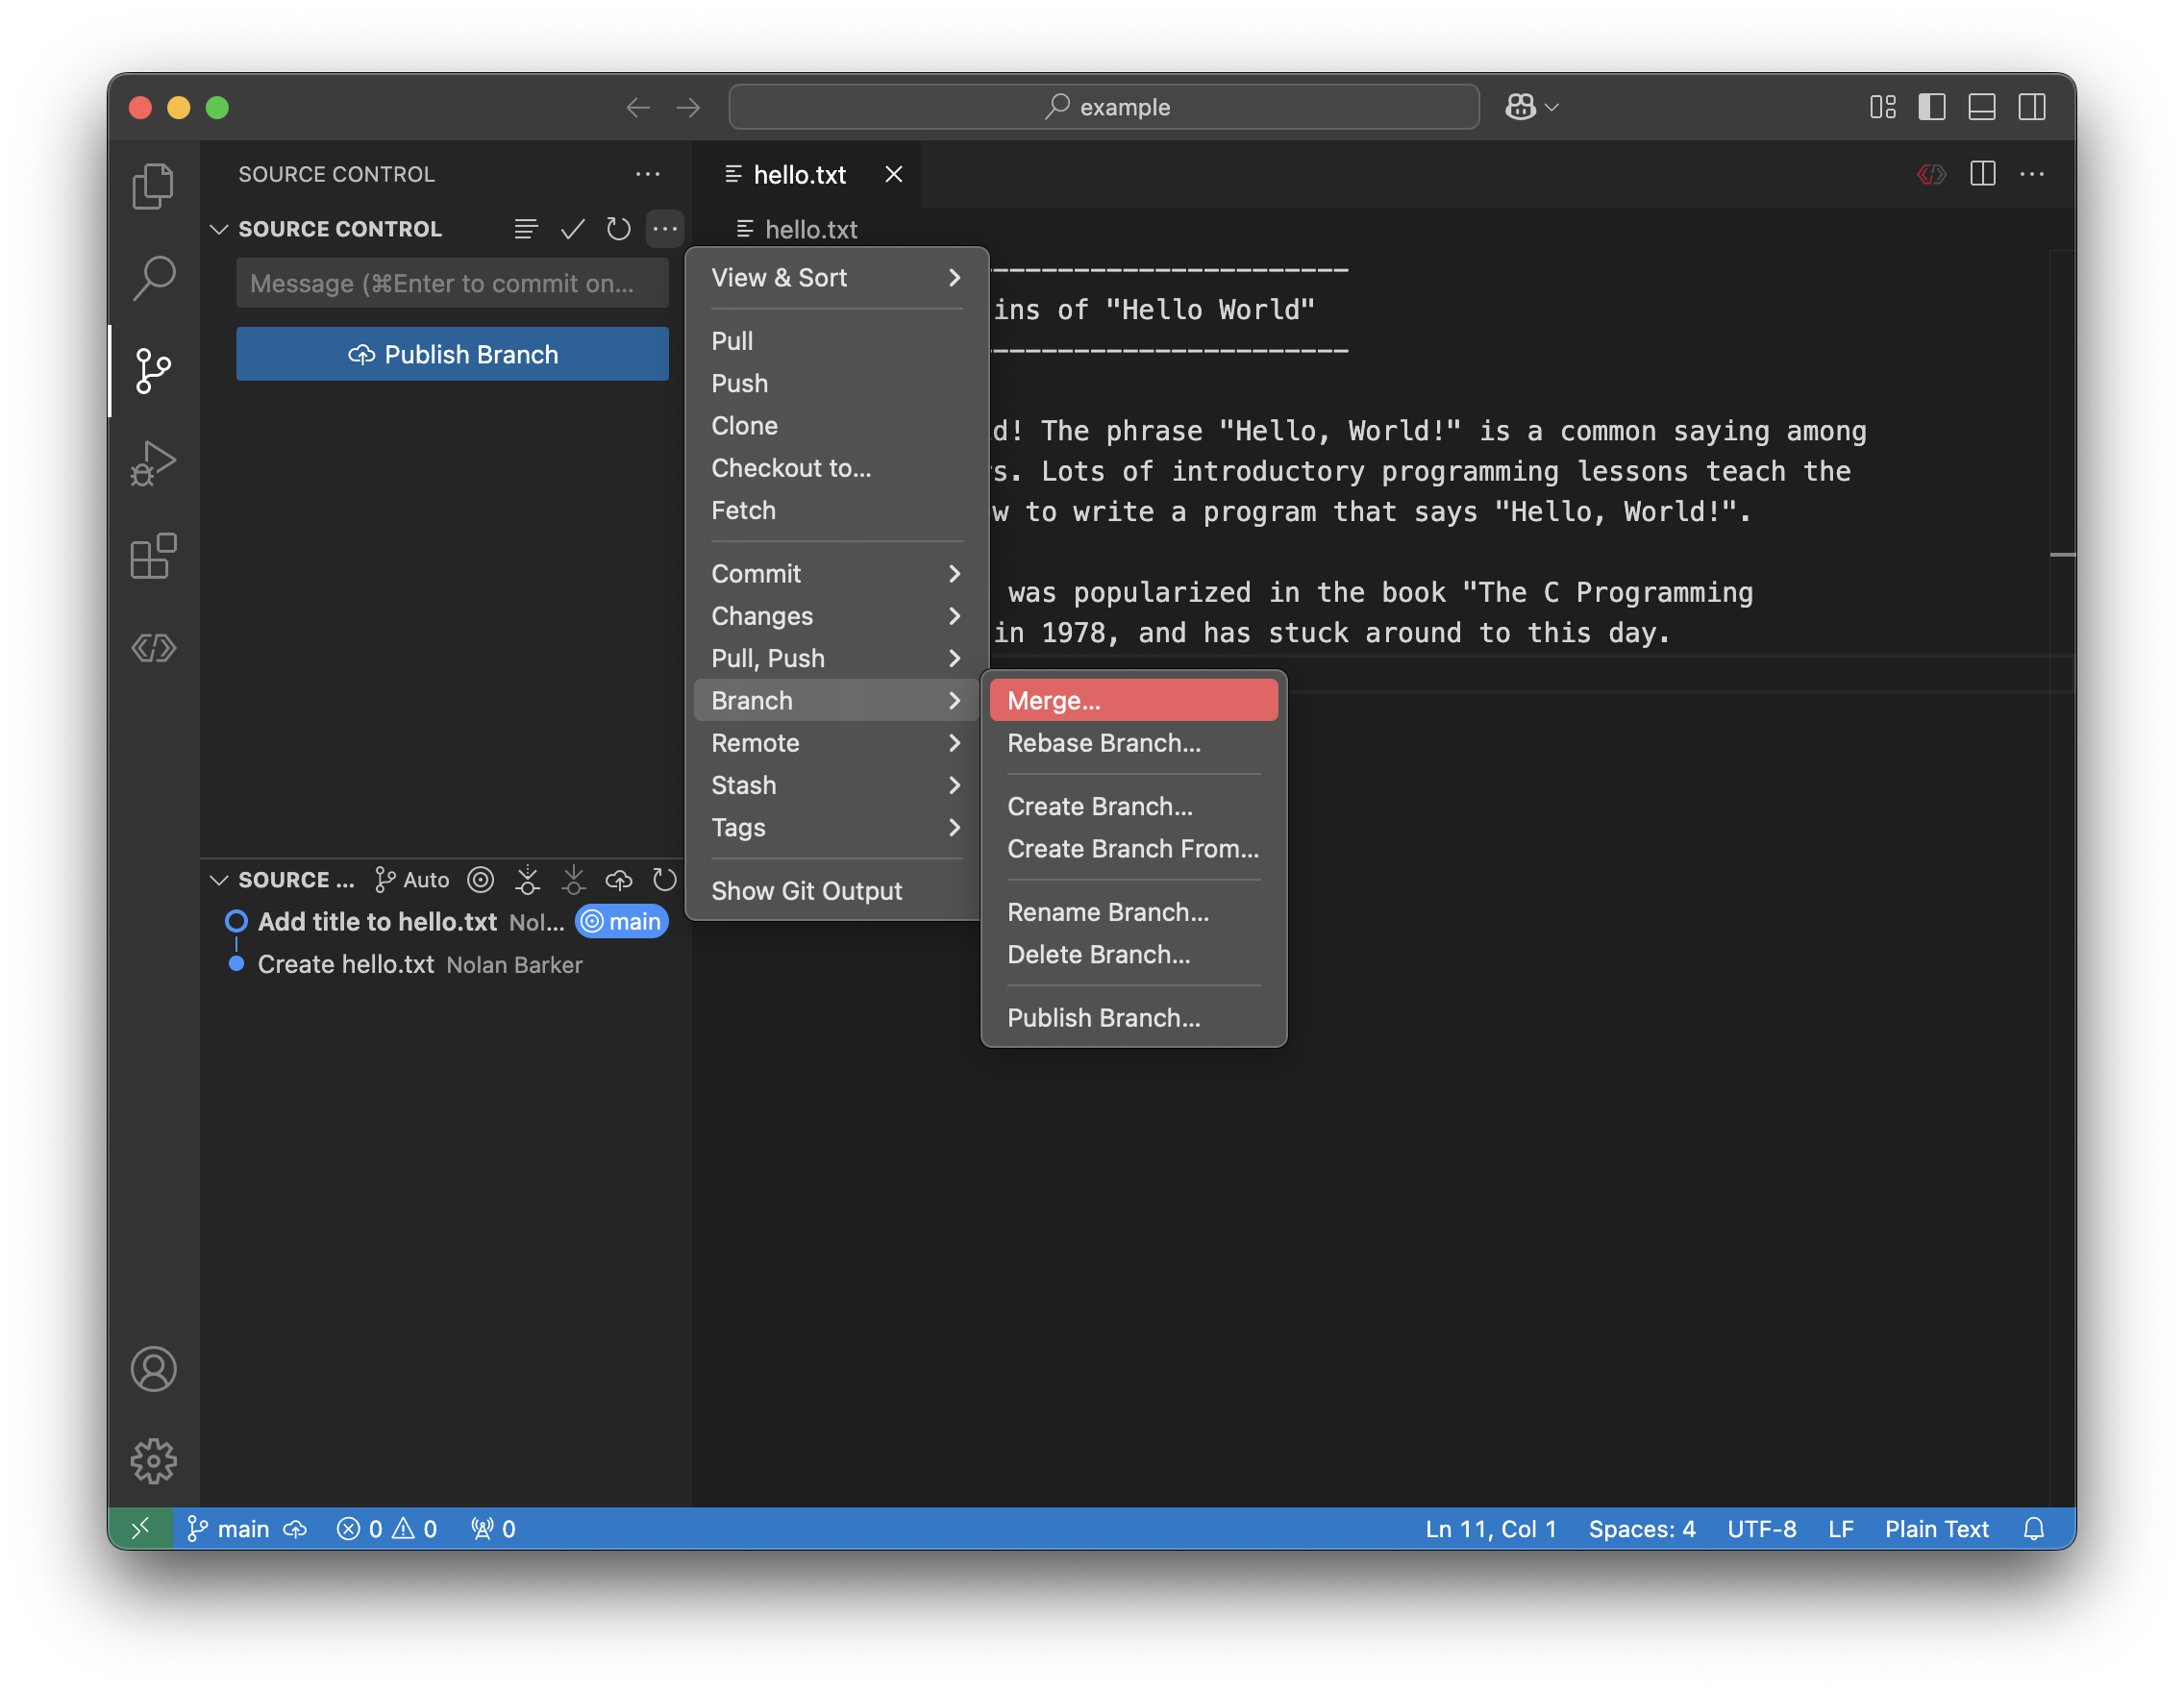Toggle the secondary side bar
The width and height of the screenshot is (2184, 1692).
click(x=2032, y=107)
